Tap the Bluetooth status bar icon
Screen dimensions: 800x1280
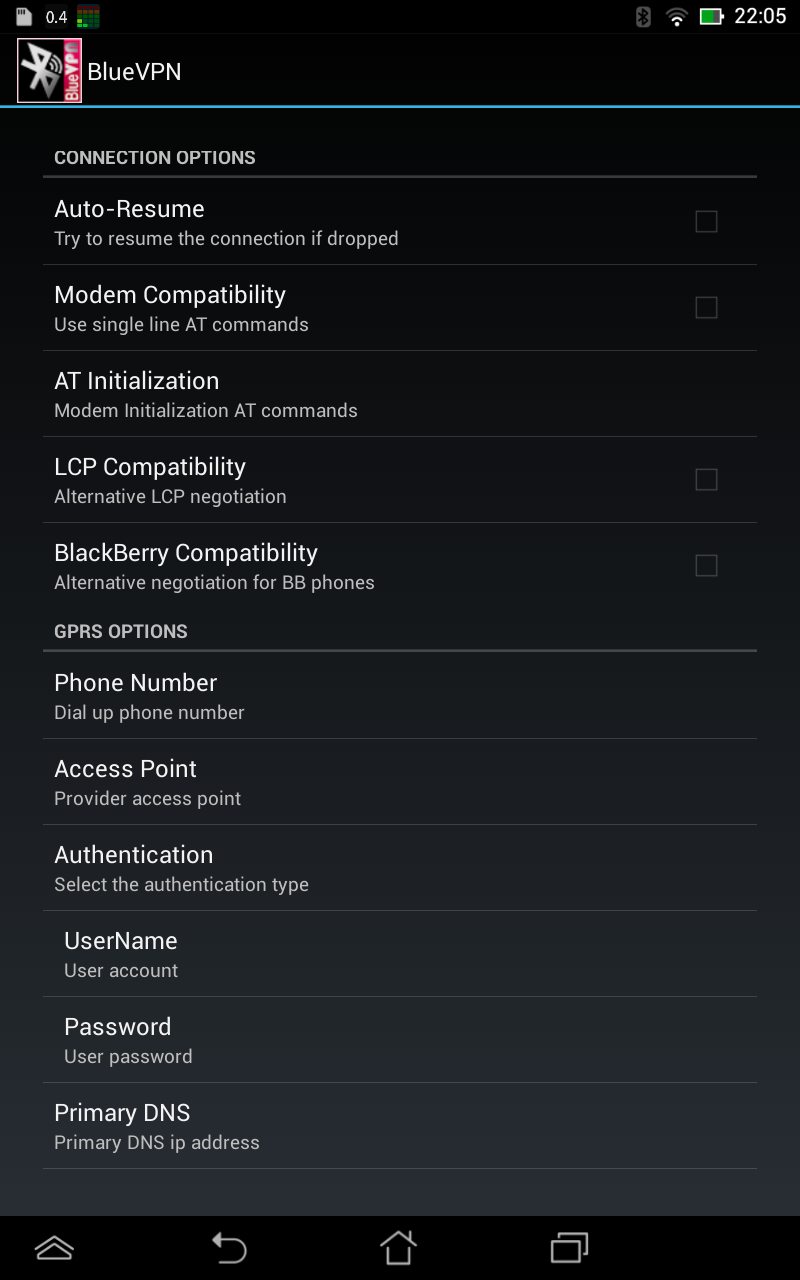(644, 17)
